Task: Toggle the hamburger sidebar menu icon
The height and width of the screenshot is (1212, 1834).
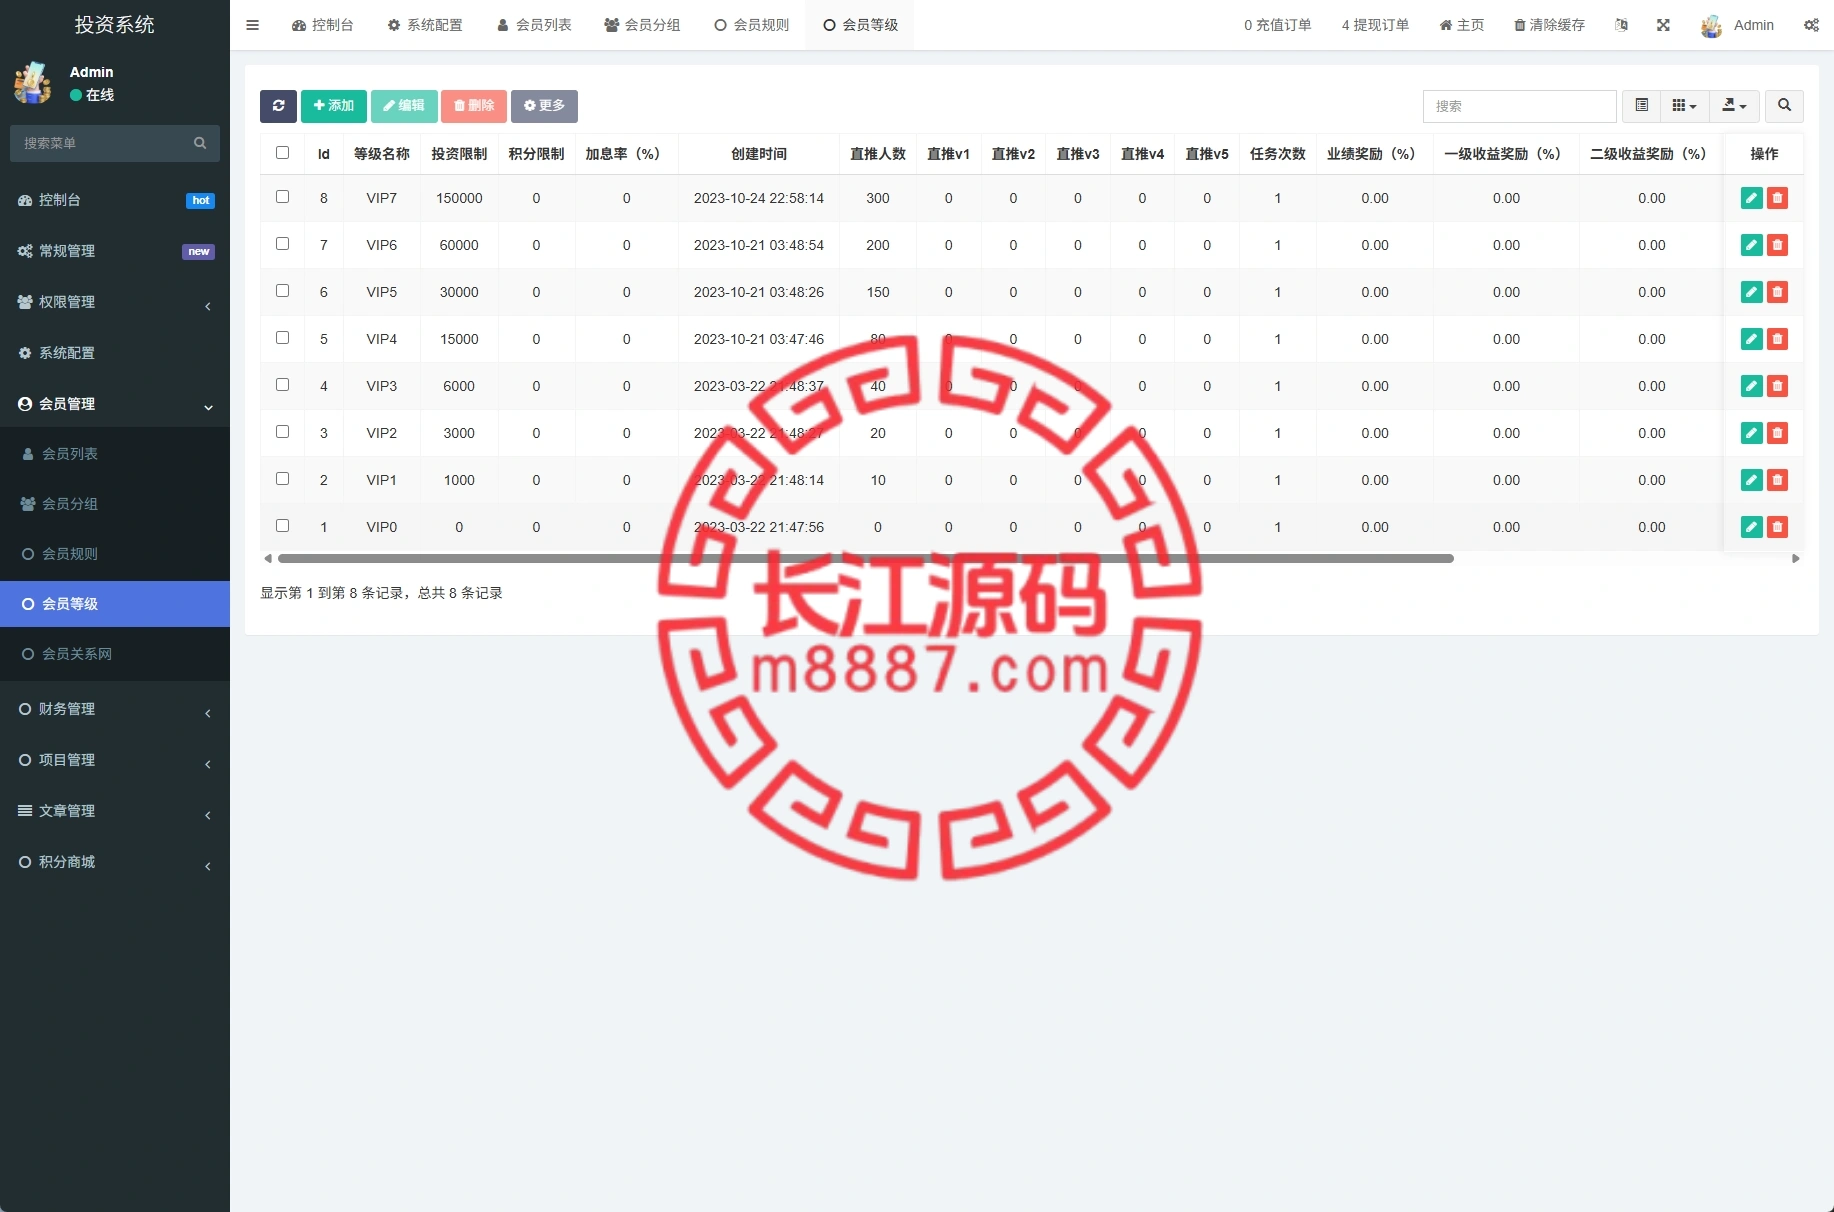Action: [252, 25]
